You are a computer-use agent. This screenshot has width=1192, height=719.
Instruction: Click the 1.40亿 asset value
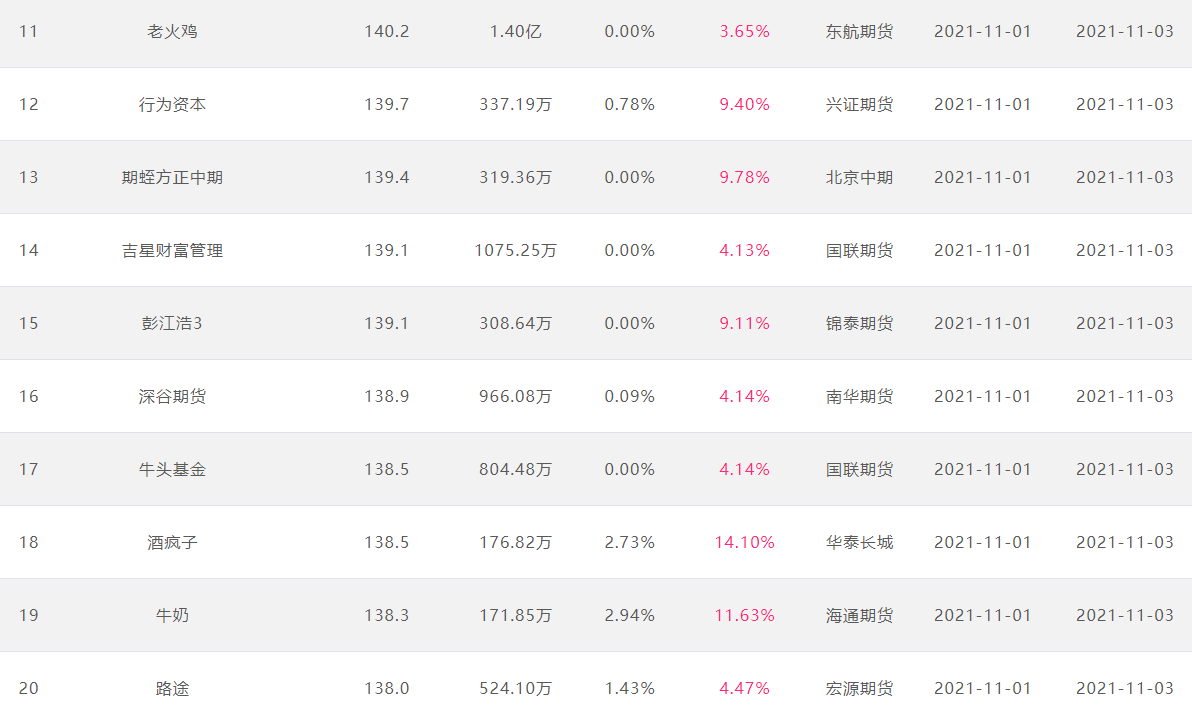[x=515, y=31]
